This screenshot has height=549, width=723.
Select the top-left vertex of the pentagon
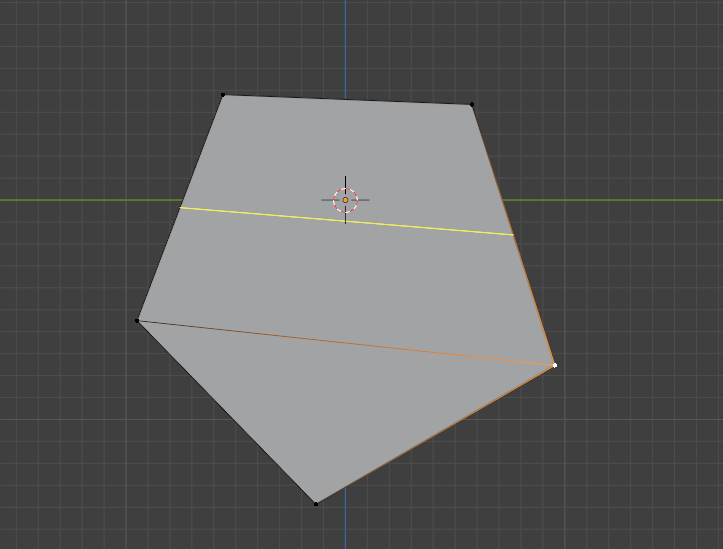click(223, 95)
